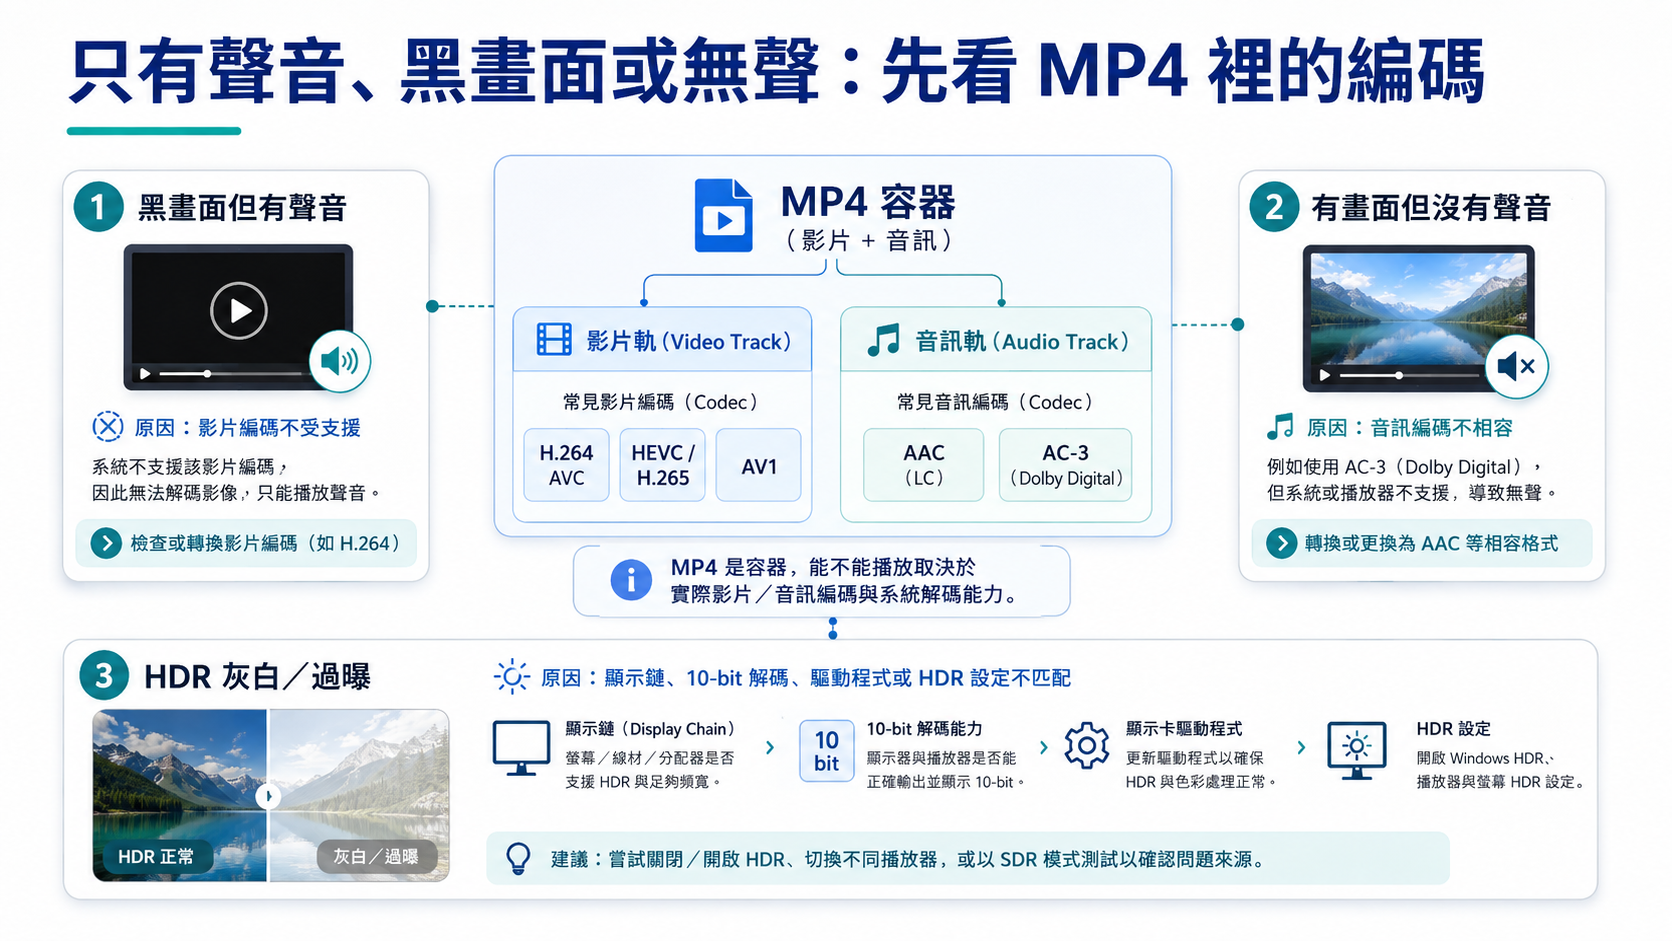Click chevron between 10-bit 解碼能力 and 顯示卡驅動程式
This screenshot has height=941, width=1672.
1044,747
